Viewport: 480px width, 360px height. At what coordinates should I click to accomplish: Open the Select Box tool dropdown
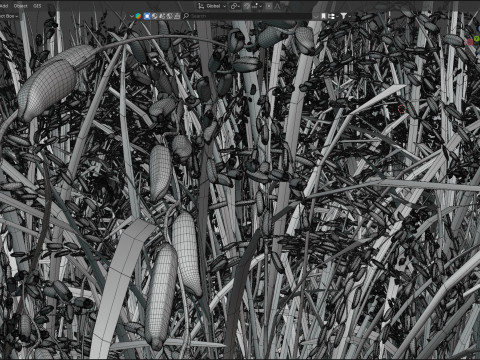9,16
